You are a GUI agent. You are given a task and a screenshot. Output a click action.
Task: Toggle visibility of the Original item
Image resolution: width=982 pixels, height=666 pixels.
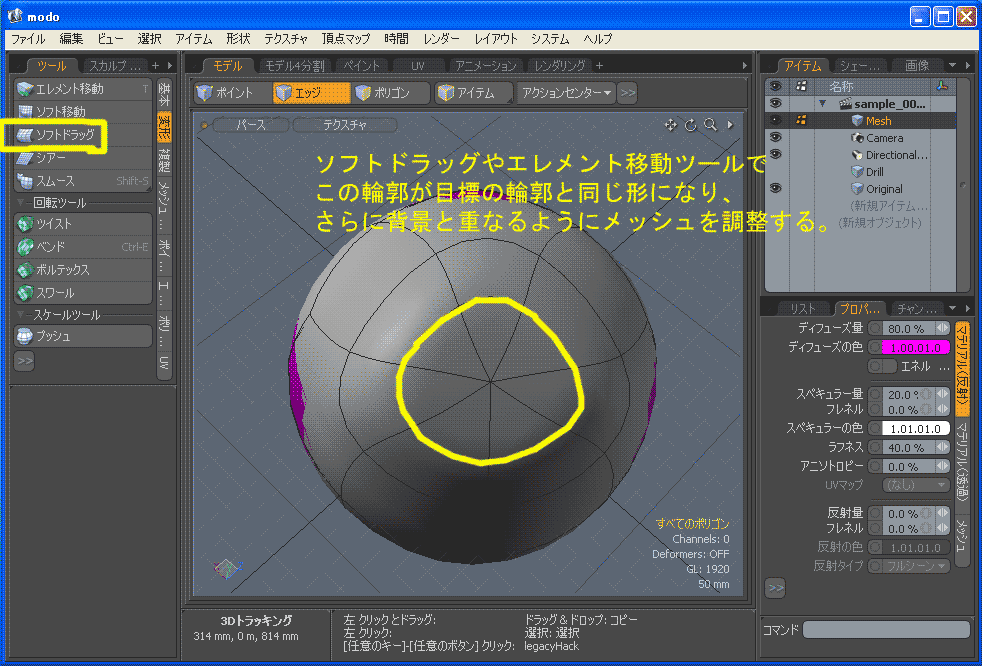click(776, 188)
